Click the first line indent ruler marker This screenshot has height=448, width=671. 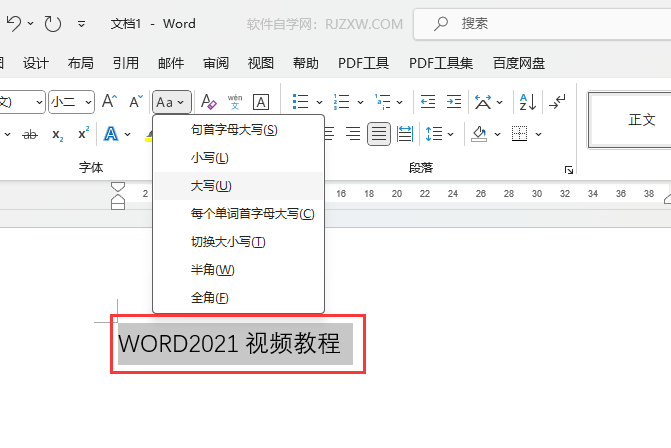118,187
